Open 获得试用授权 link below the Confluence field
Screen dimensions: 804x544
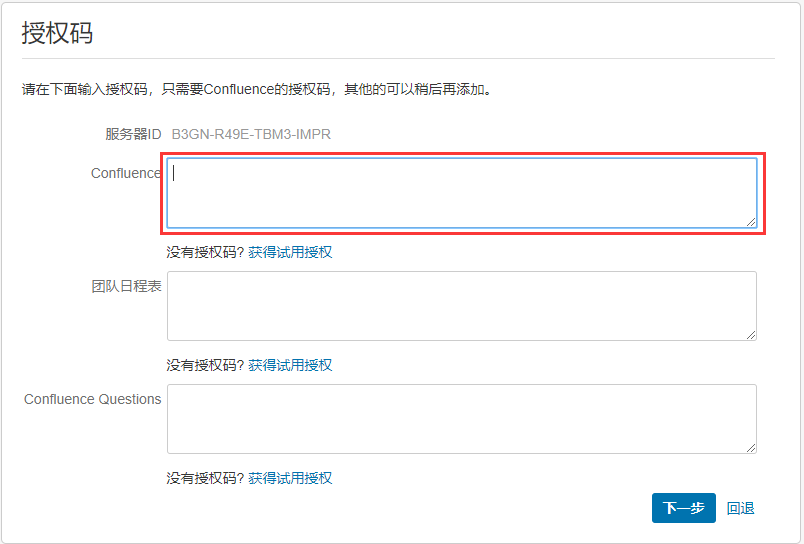(x=290, y=252)
